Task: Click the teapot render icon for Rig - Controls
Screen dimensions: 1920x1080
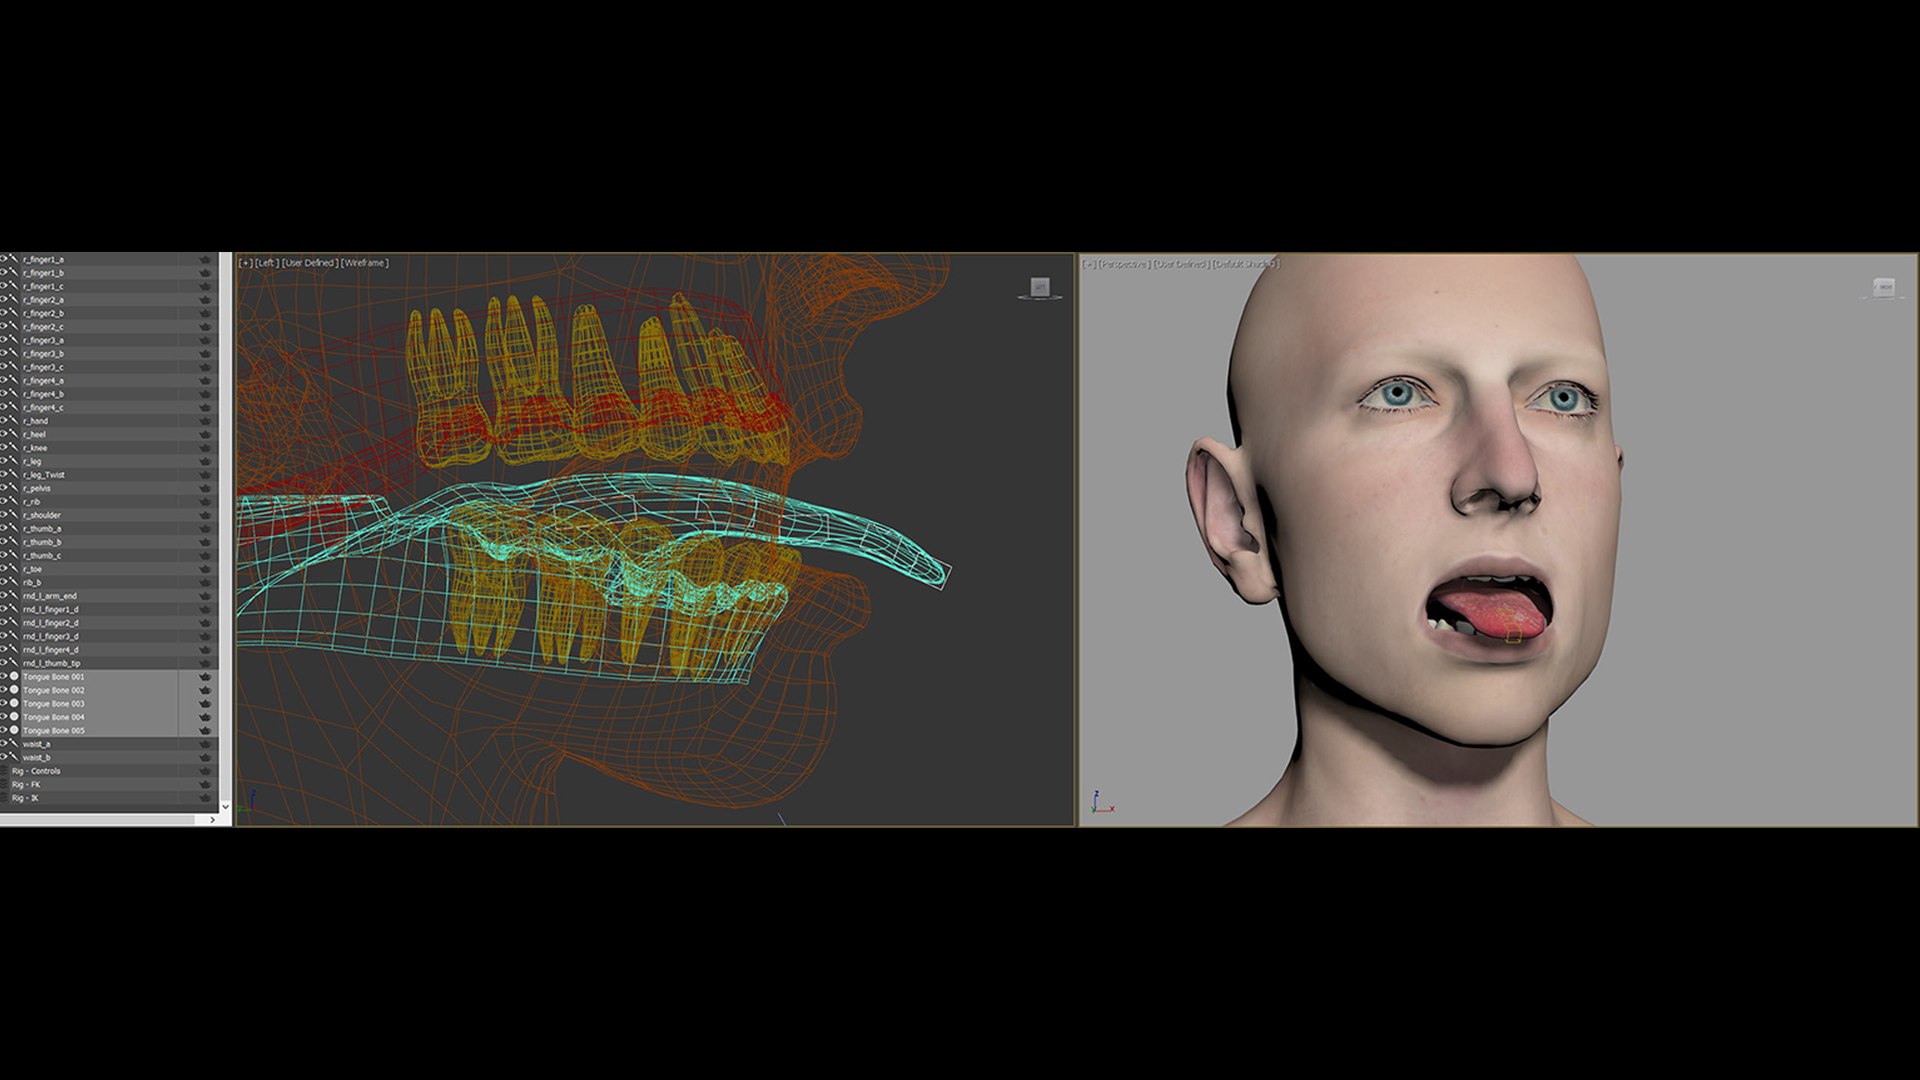Action: [206, 771]
